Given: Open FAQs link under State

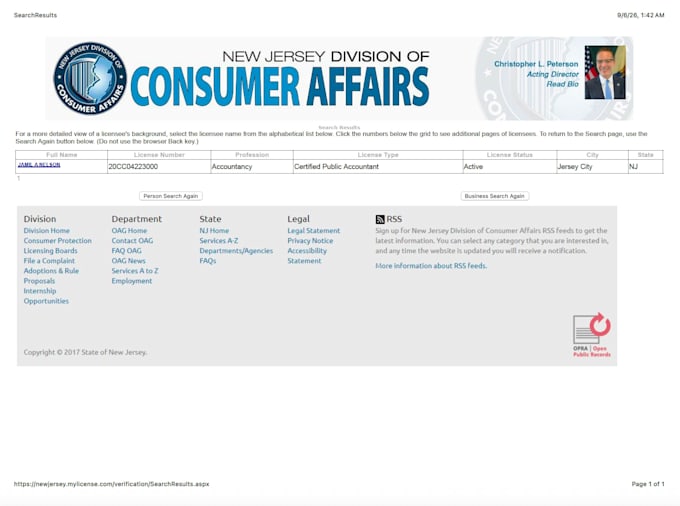Looking at the screenshot, I should [x=208, y=261].
